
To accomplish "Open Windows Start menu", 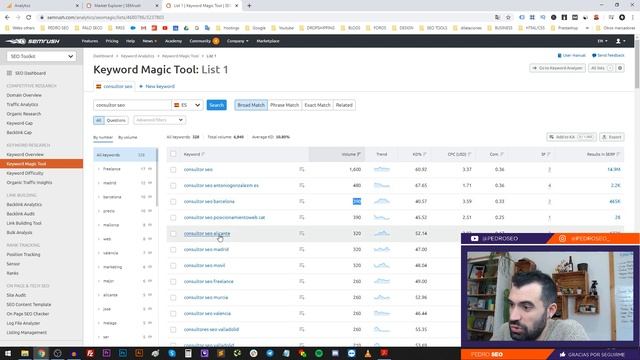I will 8,353.
